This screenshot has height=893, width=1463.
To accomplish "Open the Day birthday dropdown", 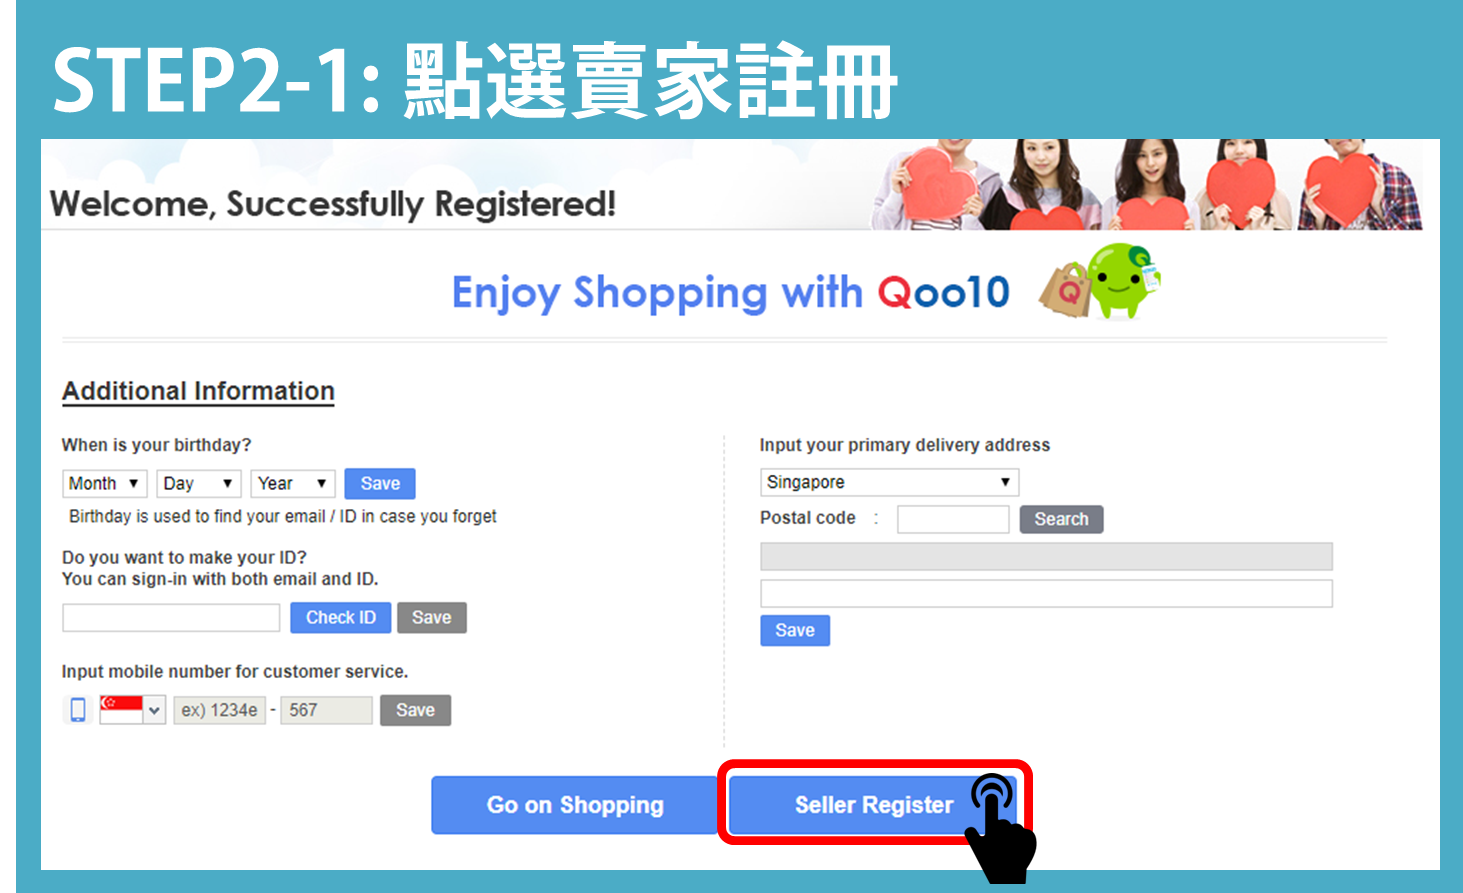I will 199,484.
